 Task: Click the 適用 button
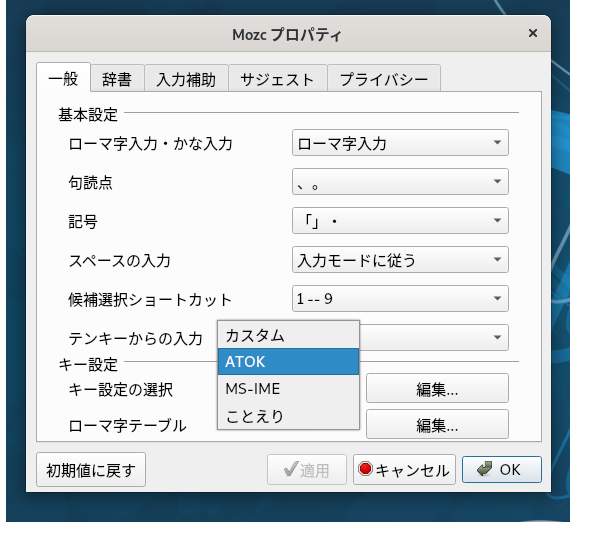click(307, 470)
